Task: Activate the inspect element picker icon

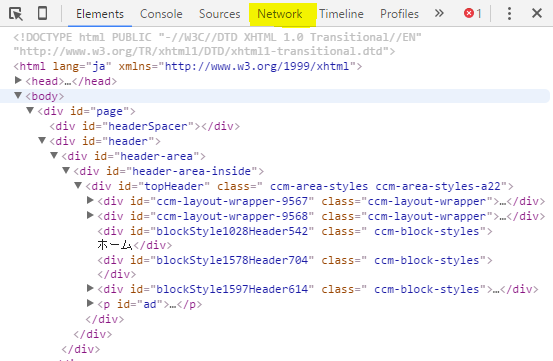Action: coord(16,14)
